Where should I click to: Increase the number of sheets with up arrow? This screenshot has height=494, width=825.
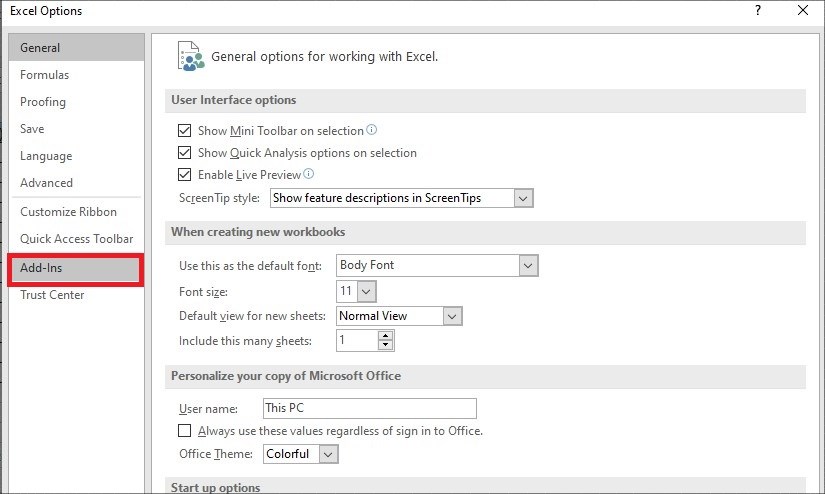(x=386, y=336)
